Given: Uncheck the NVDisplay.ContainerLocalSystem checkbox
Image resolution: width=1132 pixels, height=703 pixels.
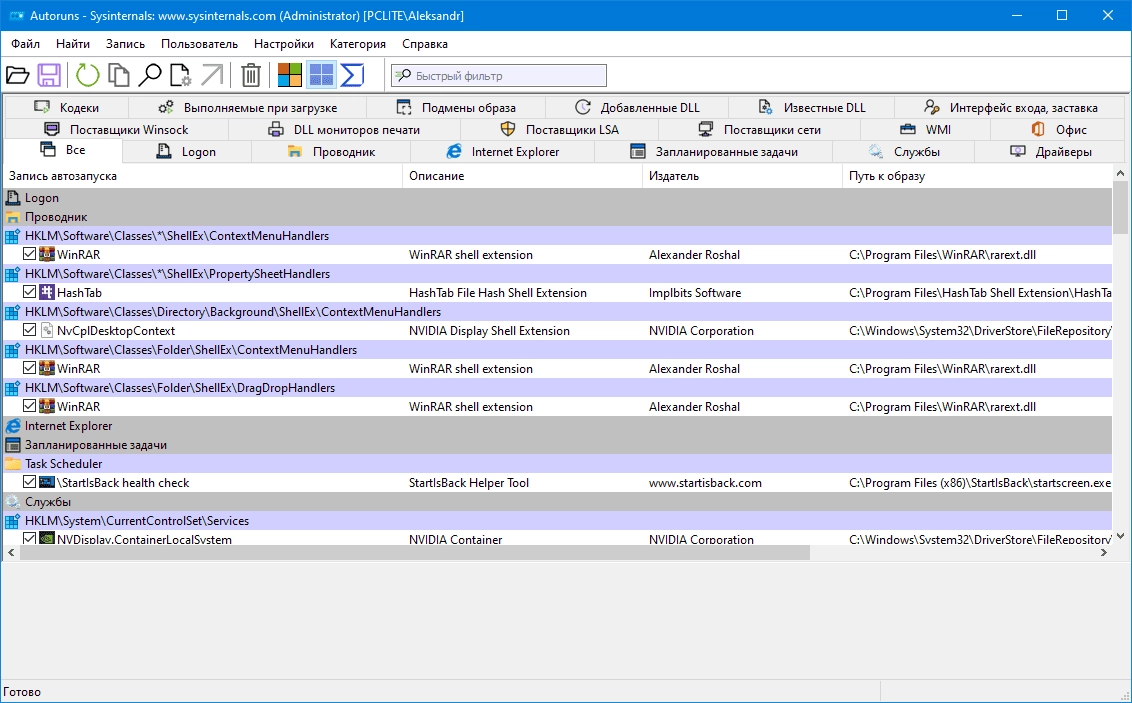Looking at the screenshot, I should (x=30, y=538).
